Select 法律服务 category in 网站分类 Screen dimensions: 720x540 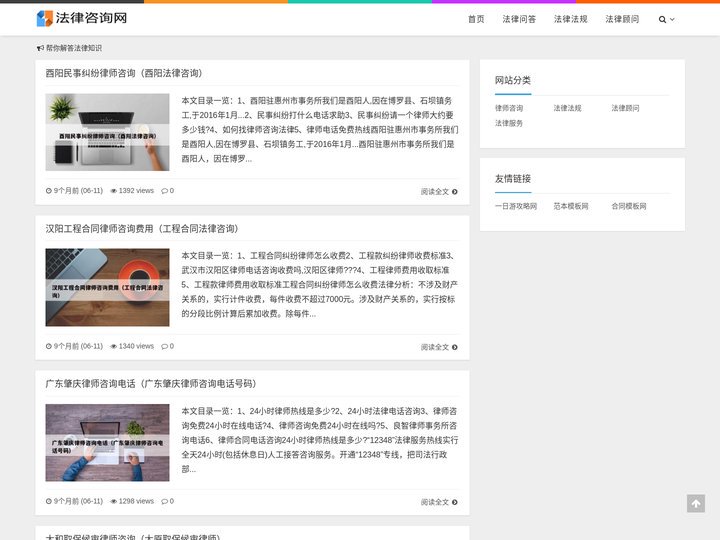(x=509, y=123)
